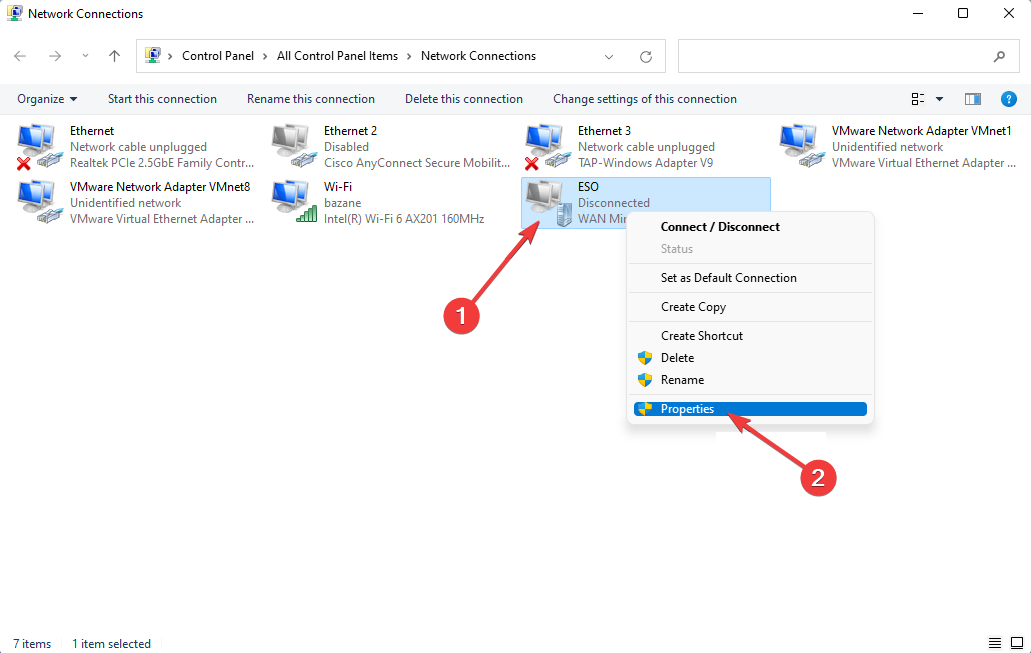This screenshot has width=1031, height=653.
Task: Choose Properties from the context menu
Action: tap(688, 409)
